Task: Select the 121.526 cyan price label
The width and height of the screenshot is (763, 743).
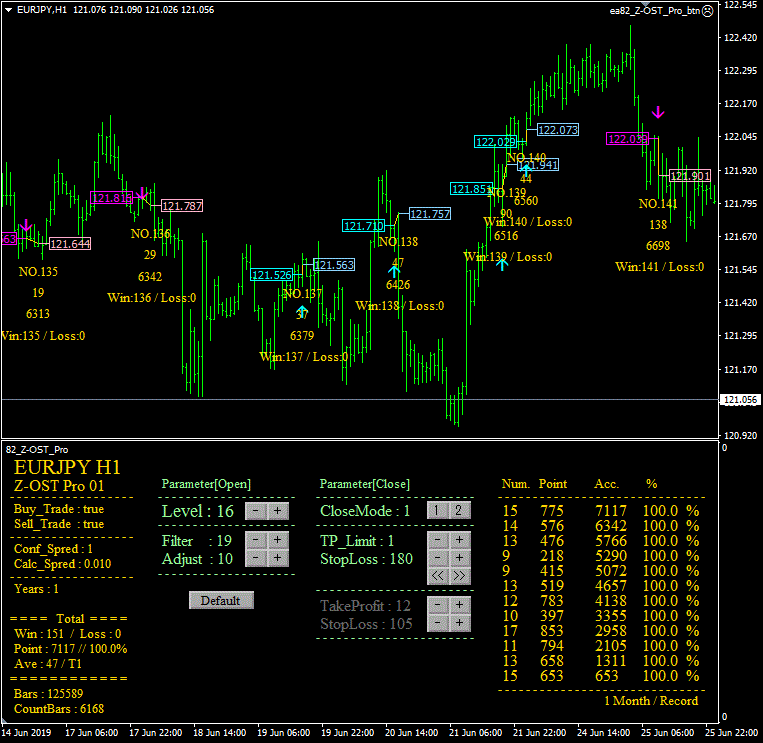Action: [272, 275]
